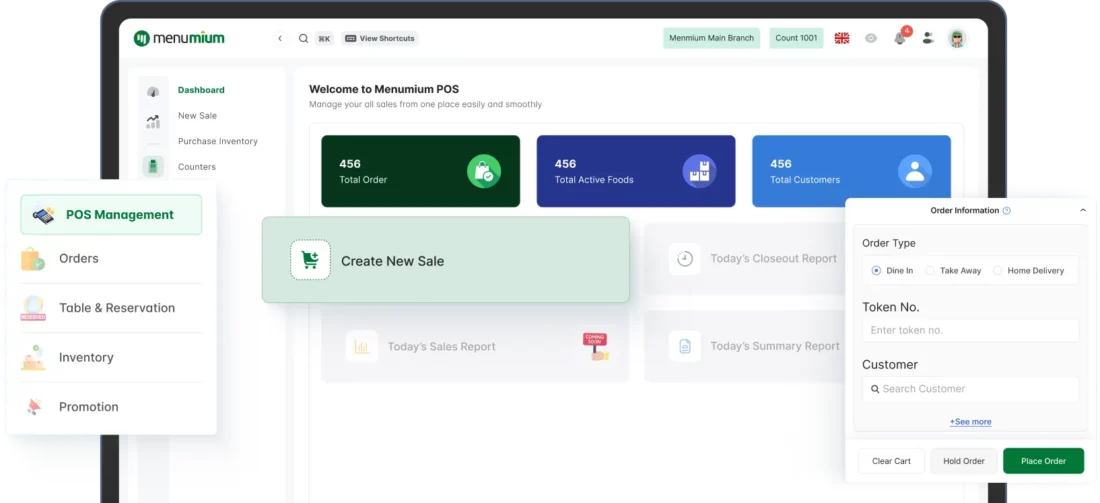Open the users icon in header
1100x503 pixels.
pos(928,38)
